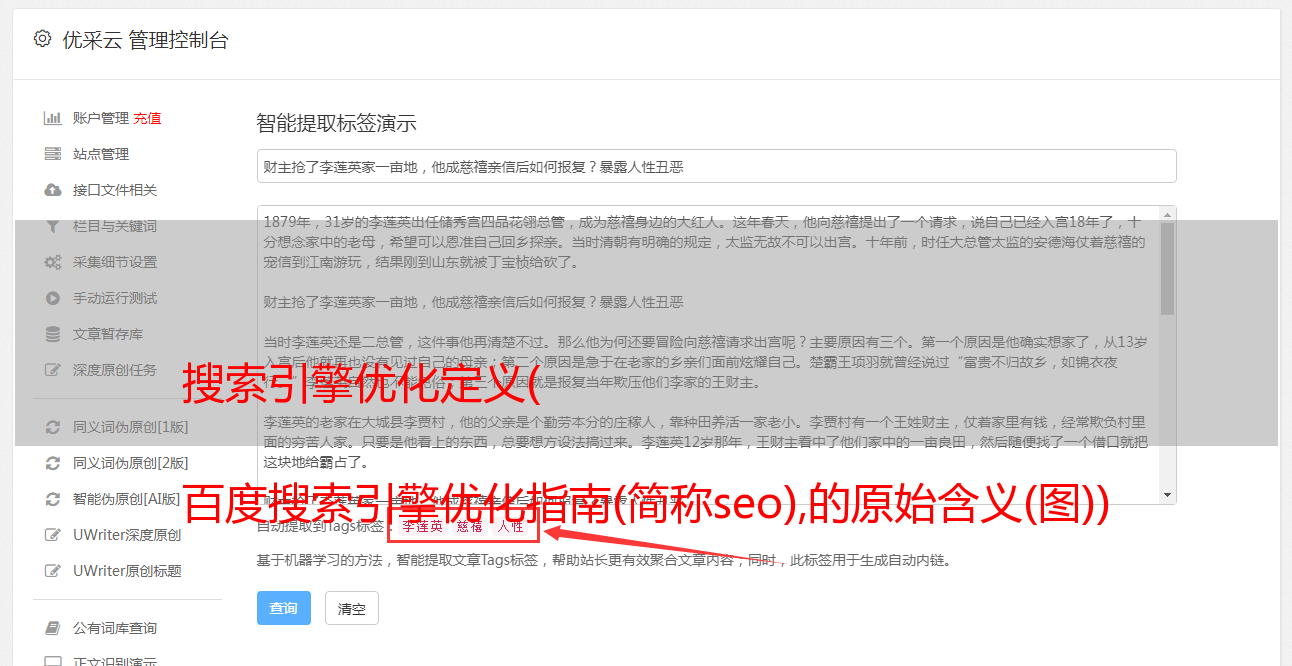
Task: Click the article title input field
Action: (716, 166)
